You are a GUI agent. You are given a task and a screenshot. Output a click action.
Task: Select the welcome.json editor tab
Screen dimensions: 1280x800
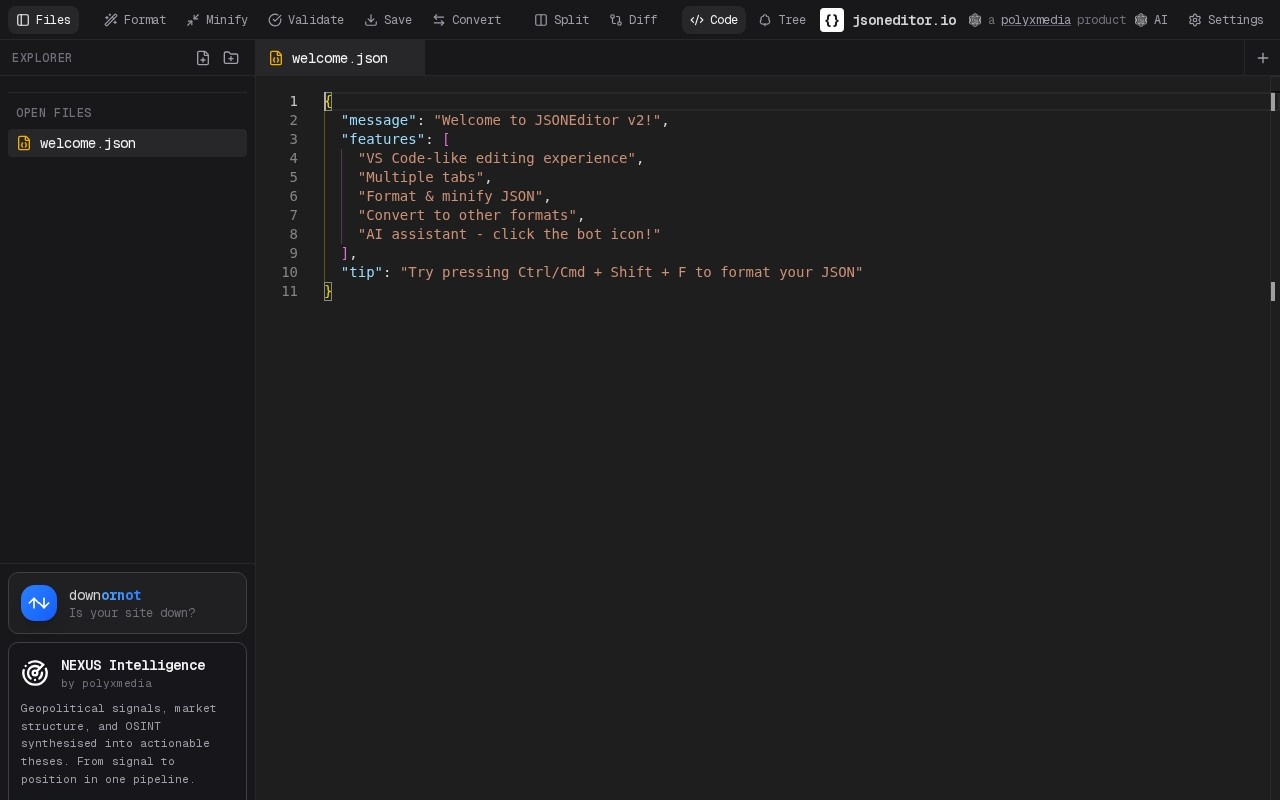coord(340,58)
